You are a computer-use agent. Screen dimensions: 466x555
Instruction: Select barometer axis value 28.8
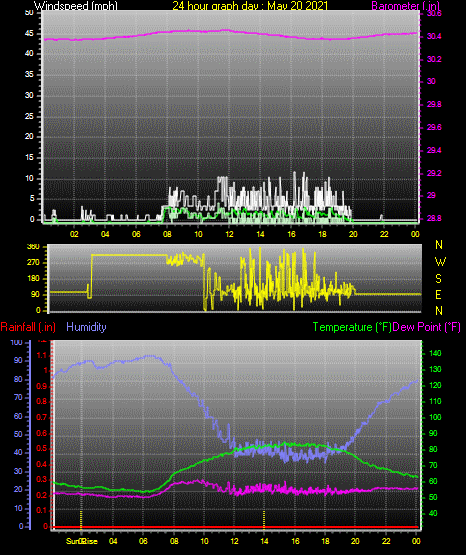[434, 218]
